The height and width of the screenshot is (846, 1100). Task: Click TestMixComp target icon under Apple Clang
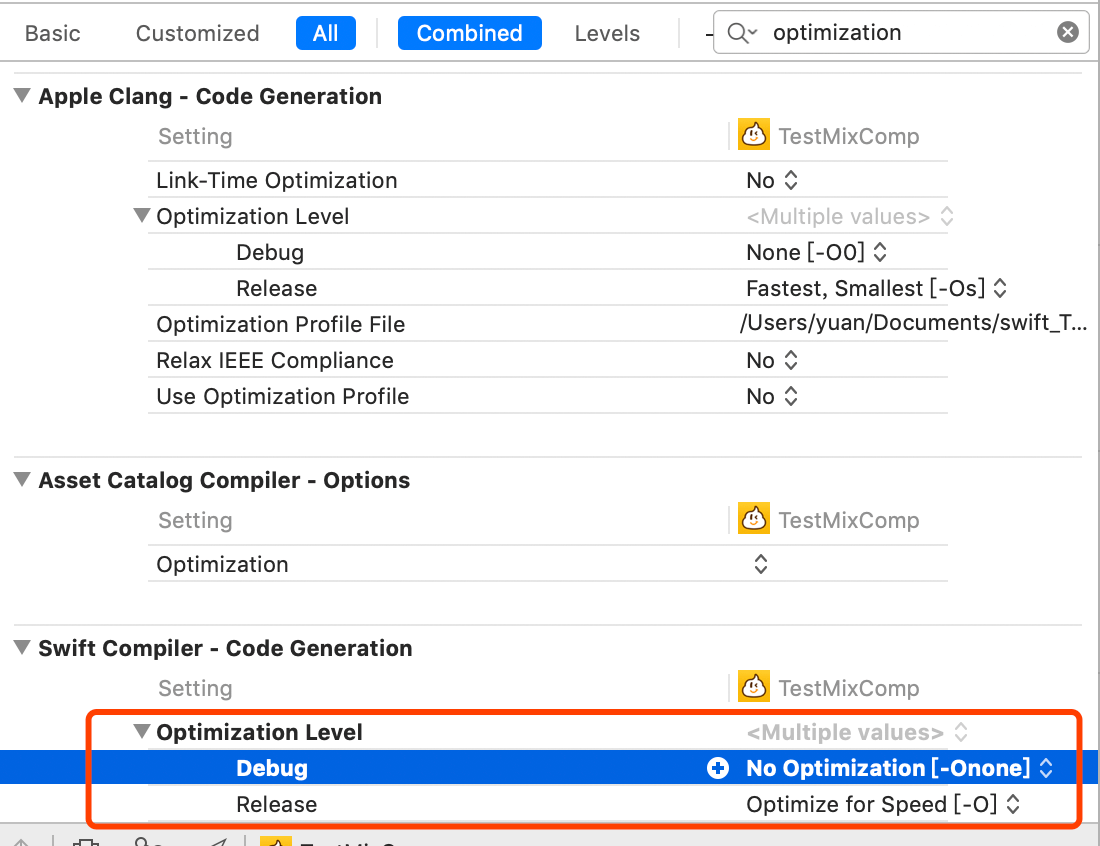754,135
